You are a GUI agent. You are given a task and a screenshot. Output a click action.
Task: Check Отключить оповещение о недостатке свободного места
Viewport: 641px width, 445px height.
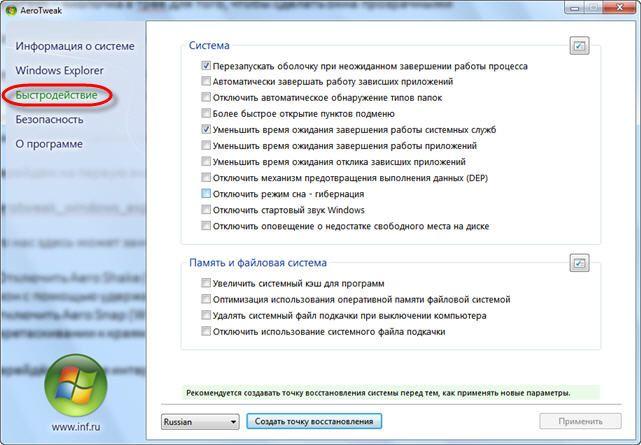(206, 226)
